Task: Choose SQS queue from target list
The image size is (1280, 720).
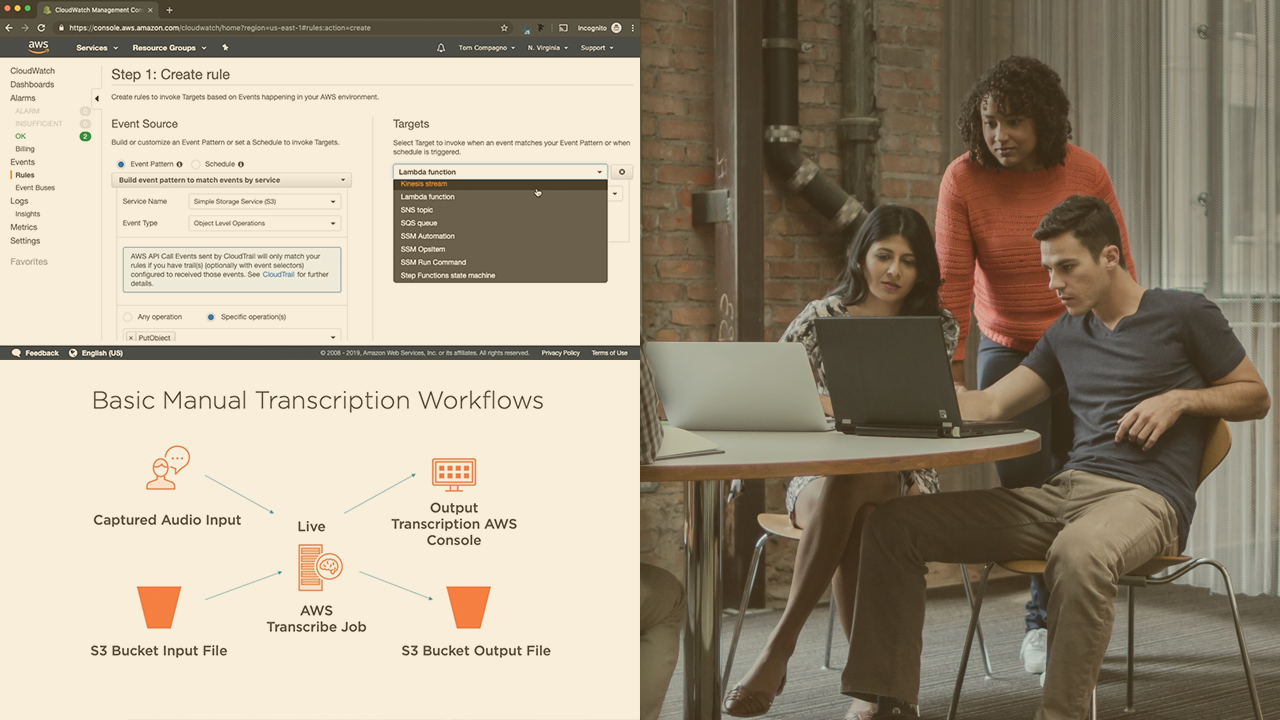Action: coord(500,223)
